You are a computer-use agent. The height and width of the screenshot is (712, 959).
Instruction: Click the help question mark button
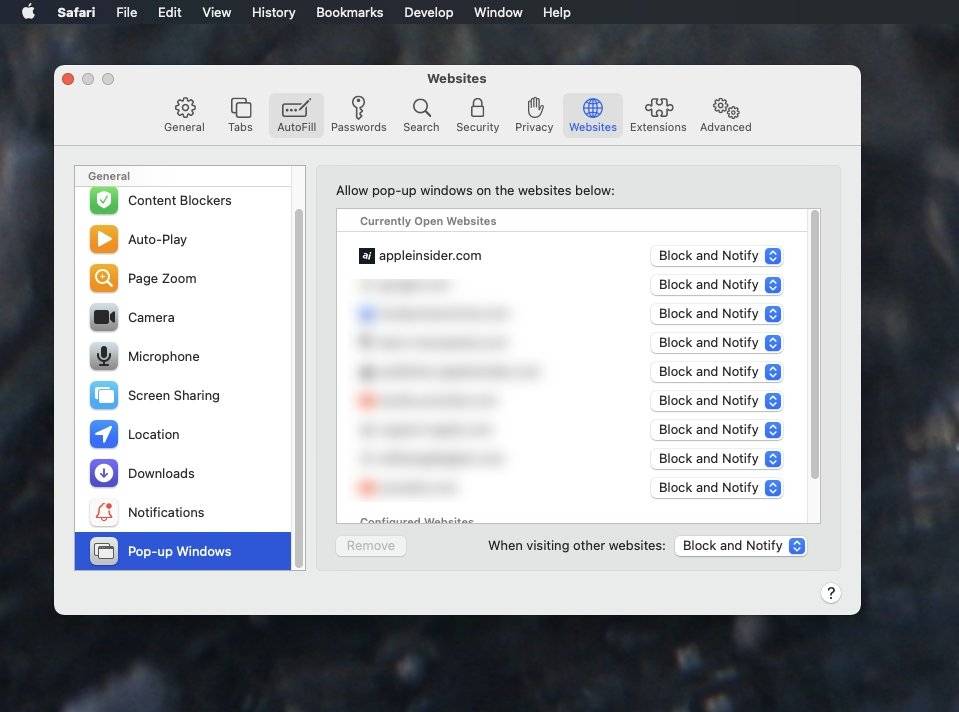[830, 592]
